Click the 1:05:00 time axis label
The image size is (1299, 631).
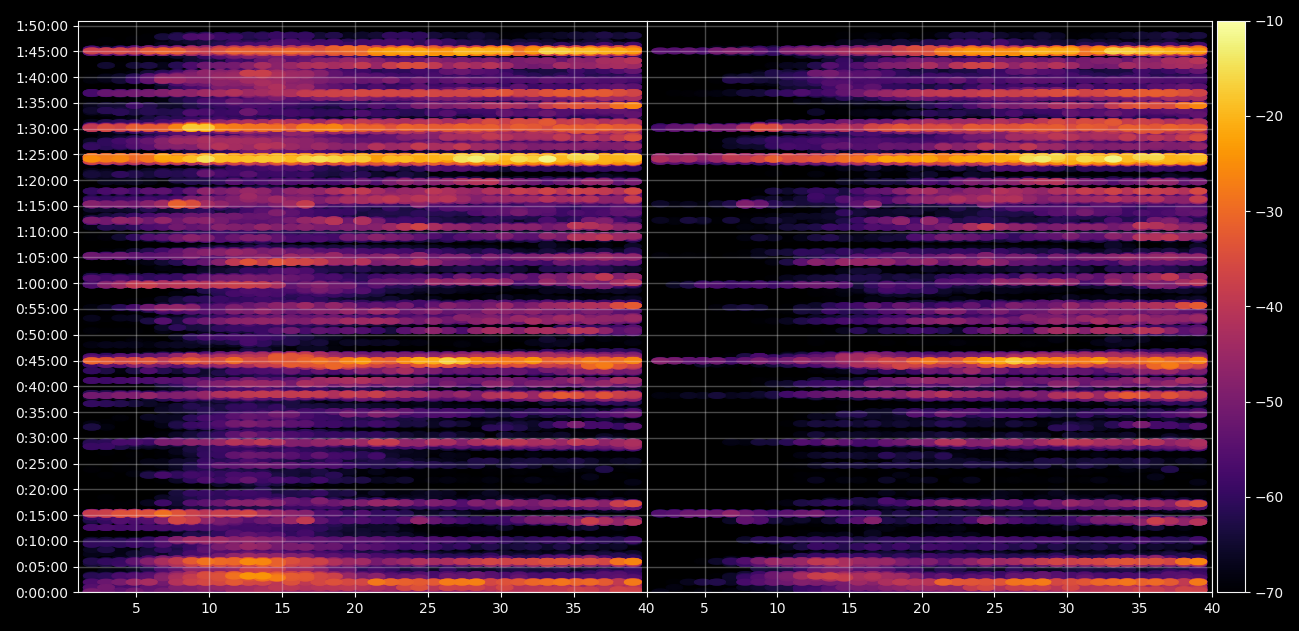pyautogui.click(x=43, y=258)
